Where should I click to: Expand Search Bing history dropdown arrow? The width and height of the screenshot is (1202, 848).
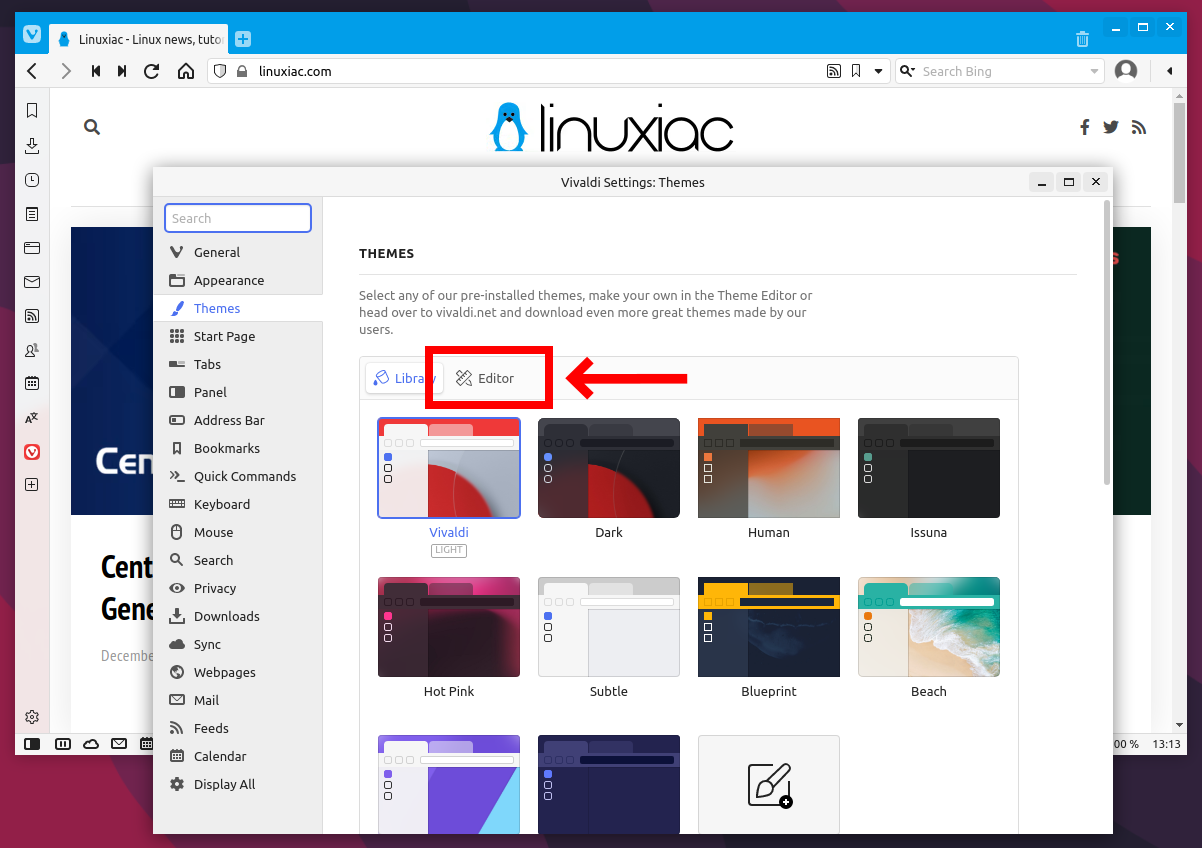1094,71
